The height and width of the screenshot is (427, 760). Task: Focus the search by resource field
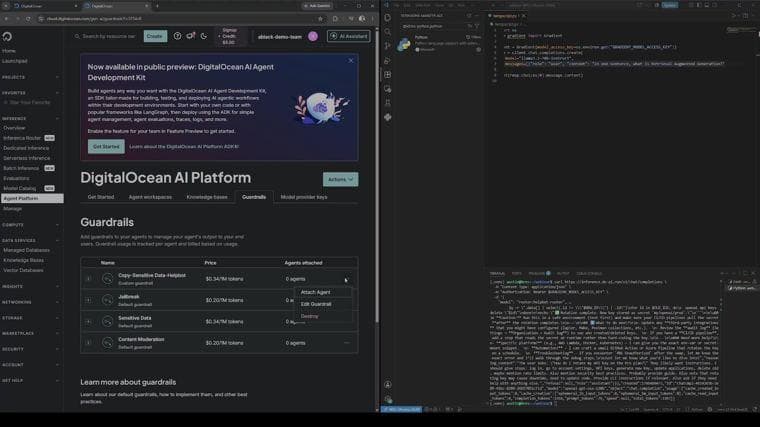coord(106,36)
